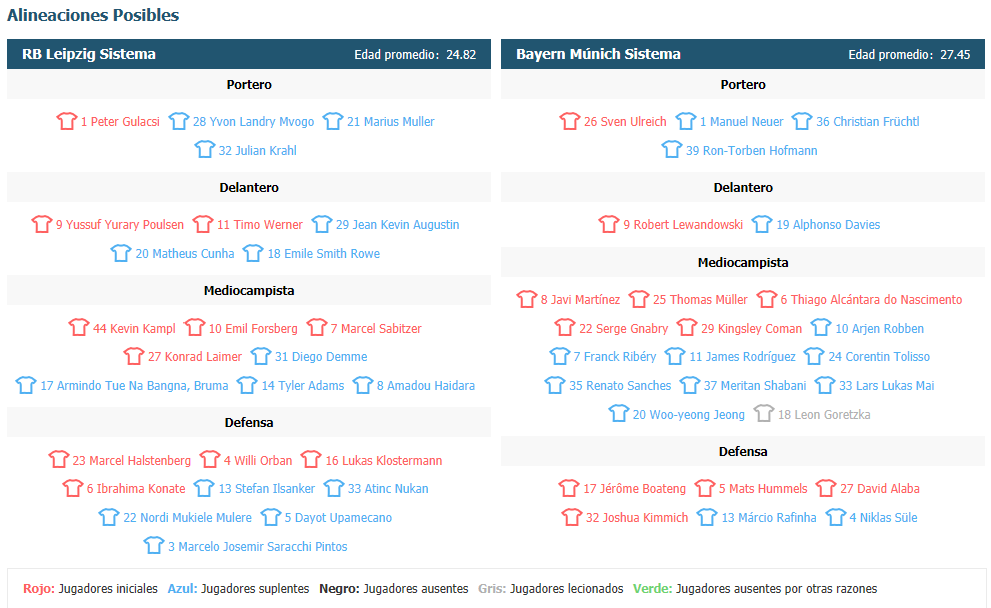The height and width of the screenshot is (608, 991).
Task: Click the blue shirt icon next to Diego Demme
Action: [261, 356]
